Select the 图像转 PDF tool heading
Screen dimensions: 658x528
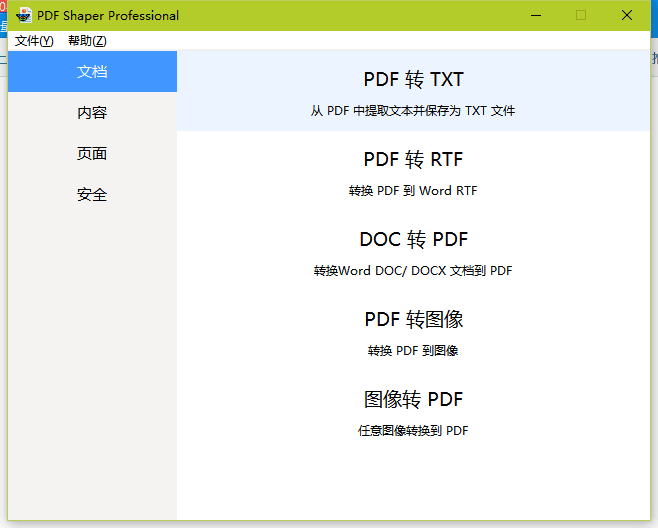(x=413, y=400)
